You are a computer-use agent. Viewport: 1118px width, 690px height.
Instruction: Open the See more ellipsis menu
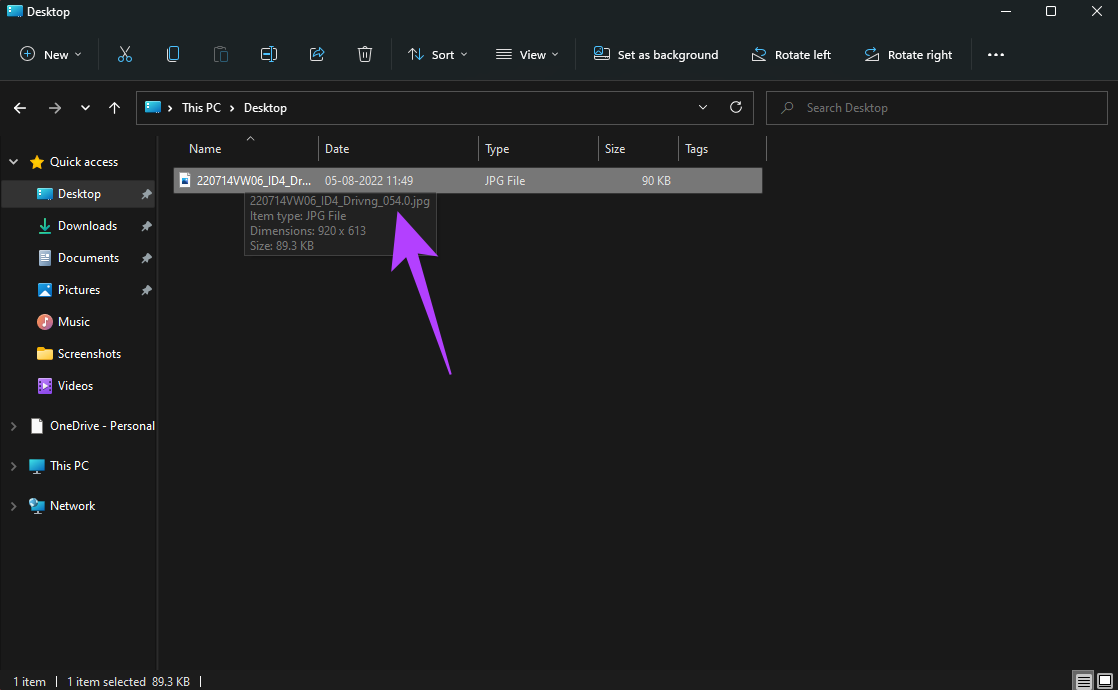(995, 55)
